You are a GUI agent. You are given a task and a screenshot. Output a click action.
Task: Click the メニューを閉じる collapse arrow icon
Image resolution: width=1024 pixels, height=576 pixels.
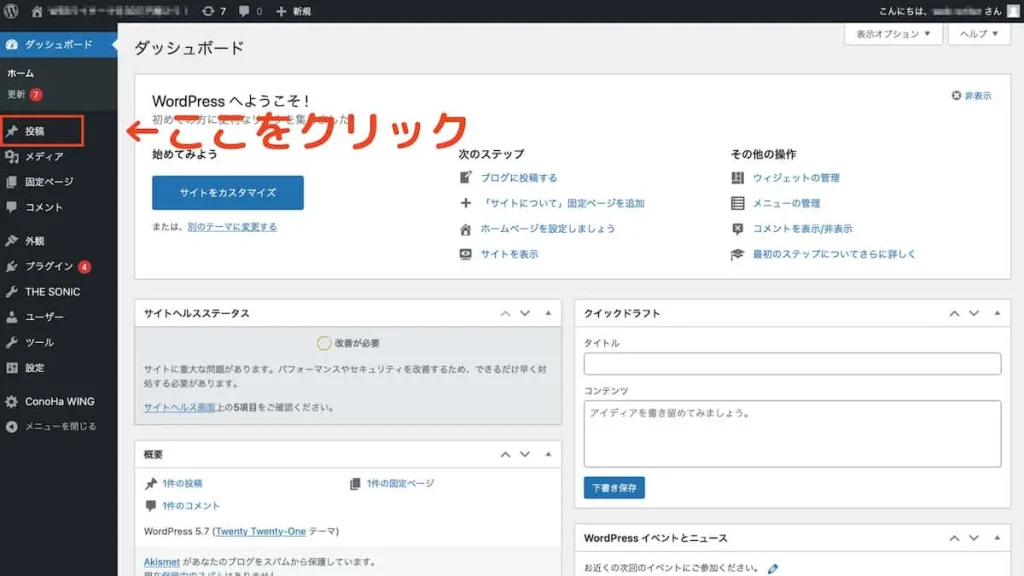pos(12,426)
